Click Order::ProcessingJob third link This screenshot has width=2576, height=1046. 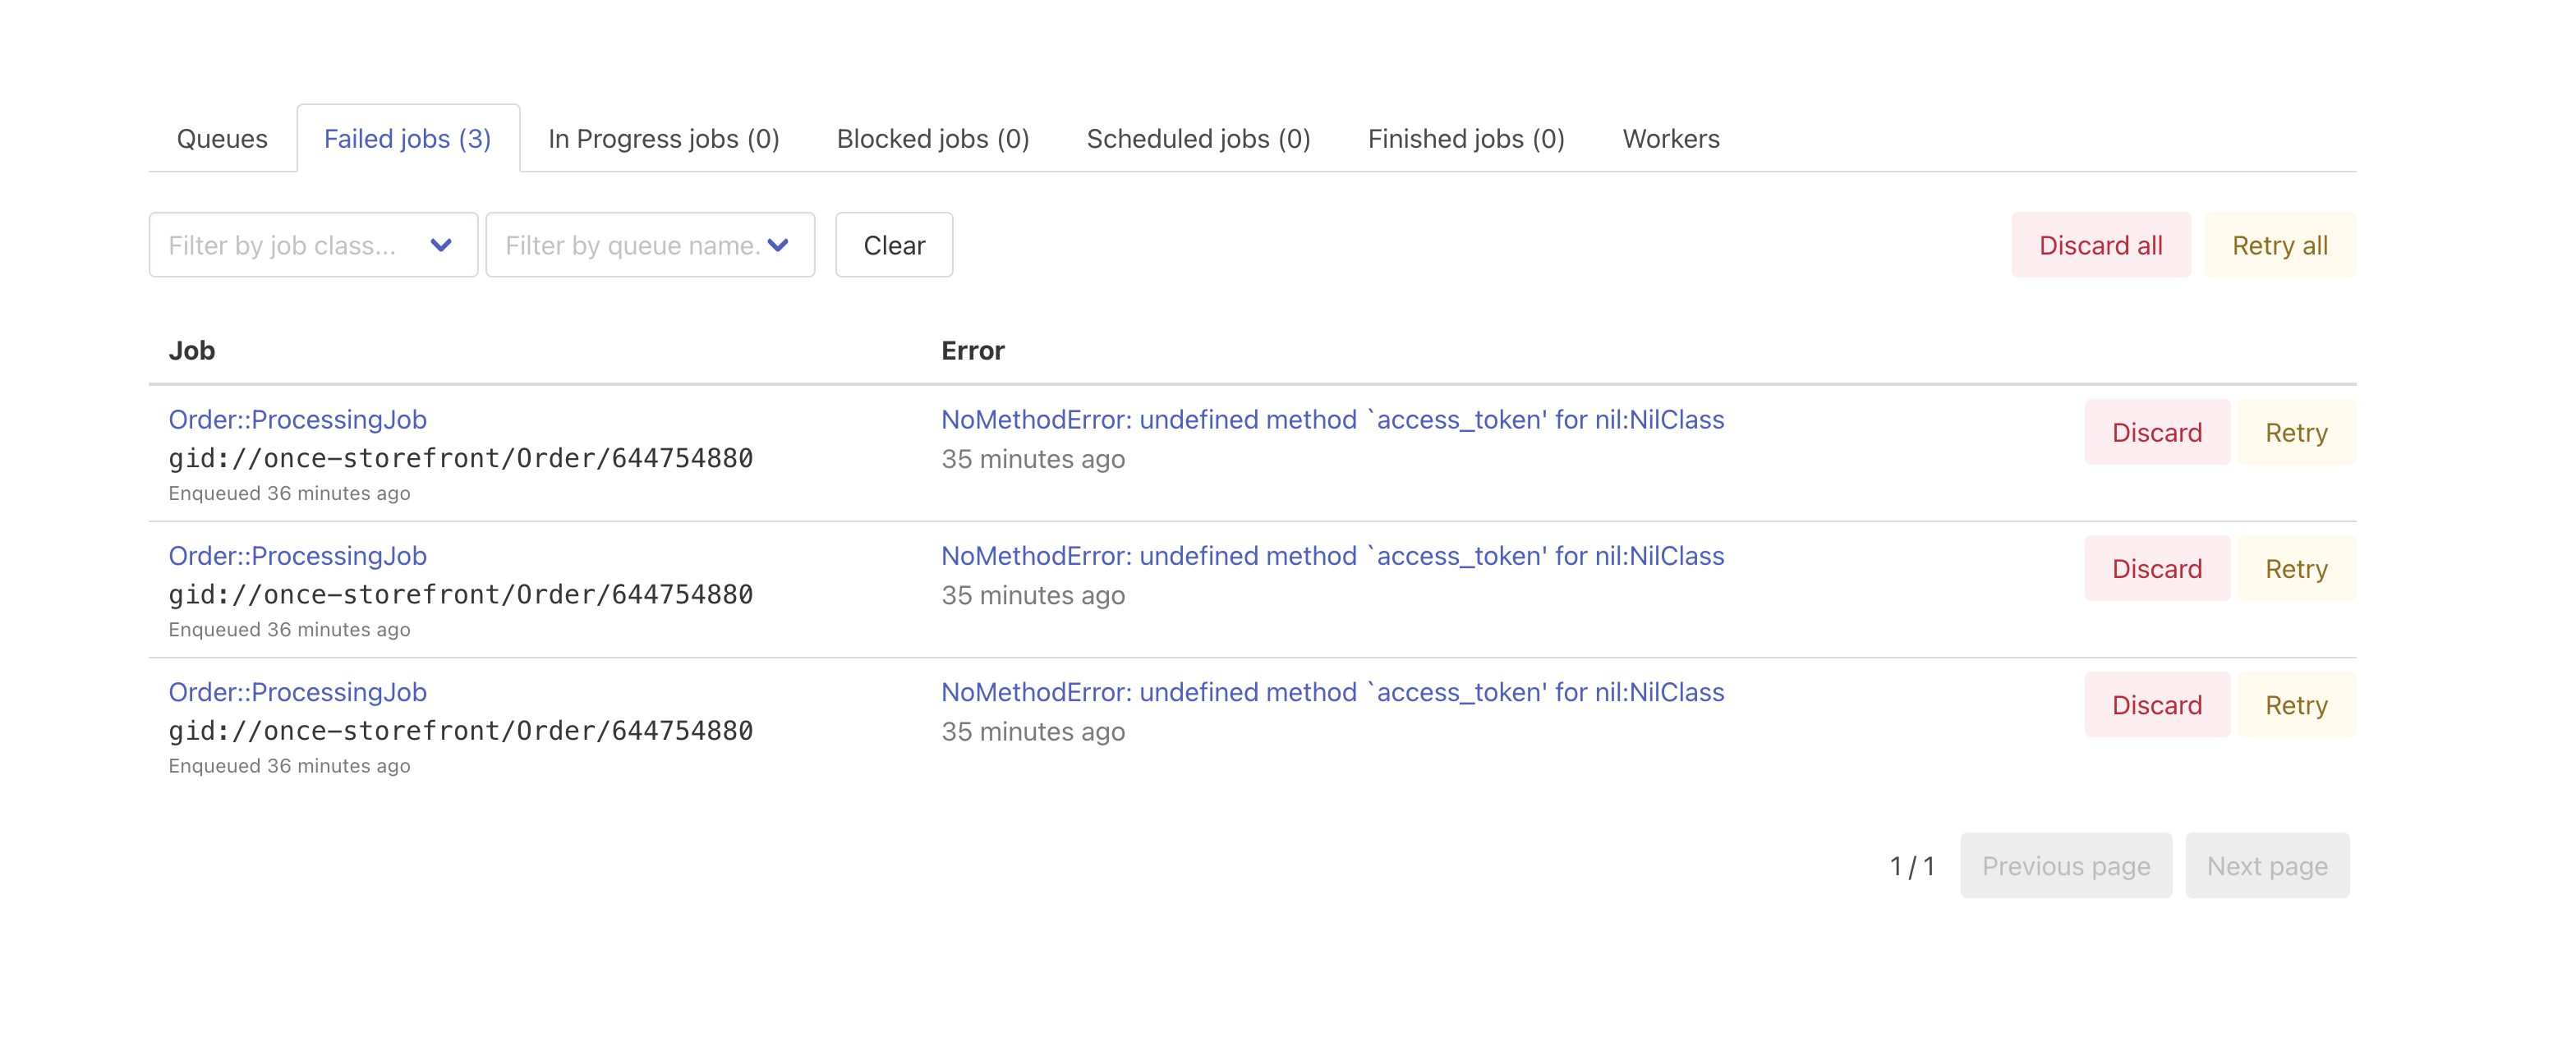click(x=297, y=691)
